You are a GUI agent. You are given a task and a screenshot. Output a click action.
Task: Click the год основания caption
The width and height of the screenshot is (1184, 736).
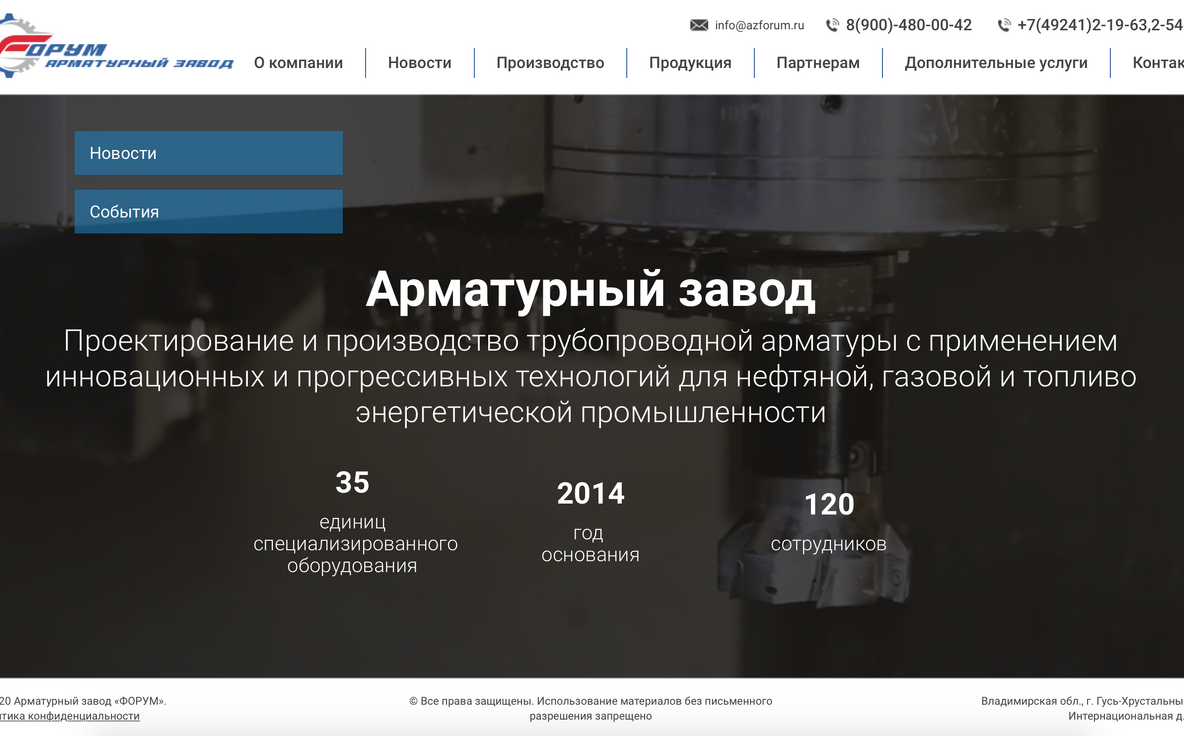pos(590,544)
